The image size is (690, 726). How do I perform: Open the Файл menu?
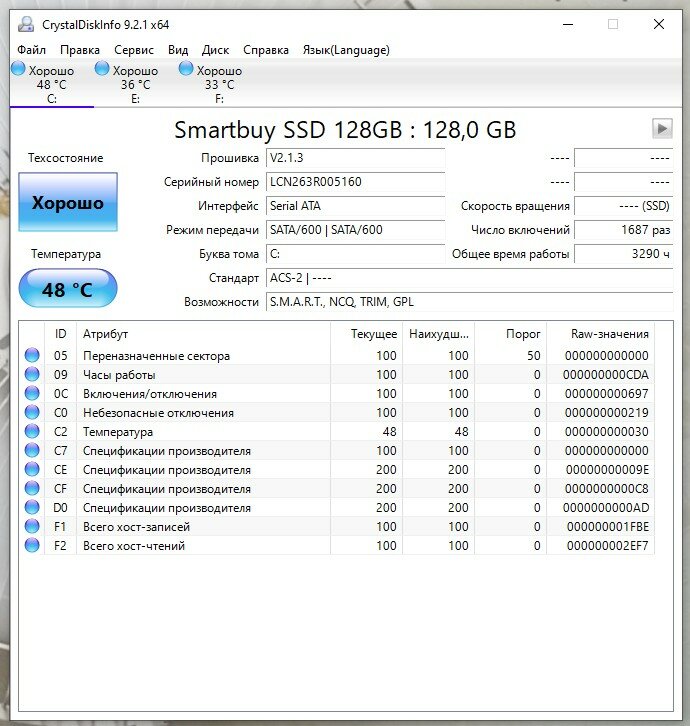pos(31,50)
